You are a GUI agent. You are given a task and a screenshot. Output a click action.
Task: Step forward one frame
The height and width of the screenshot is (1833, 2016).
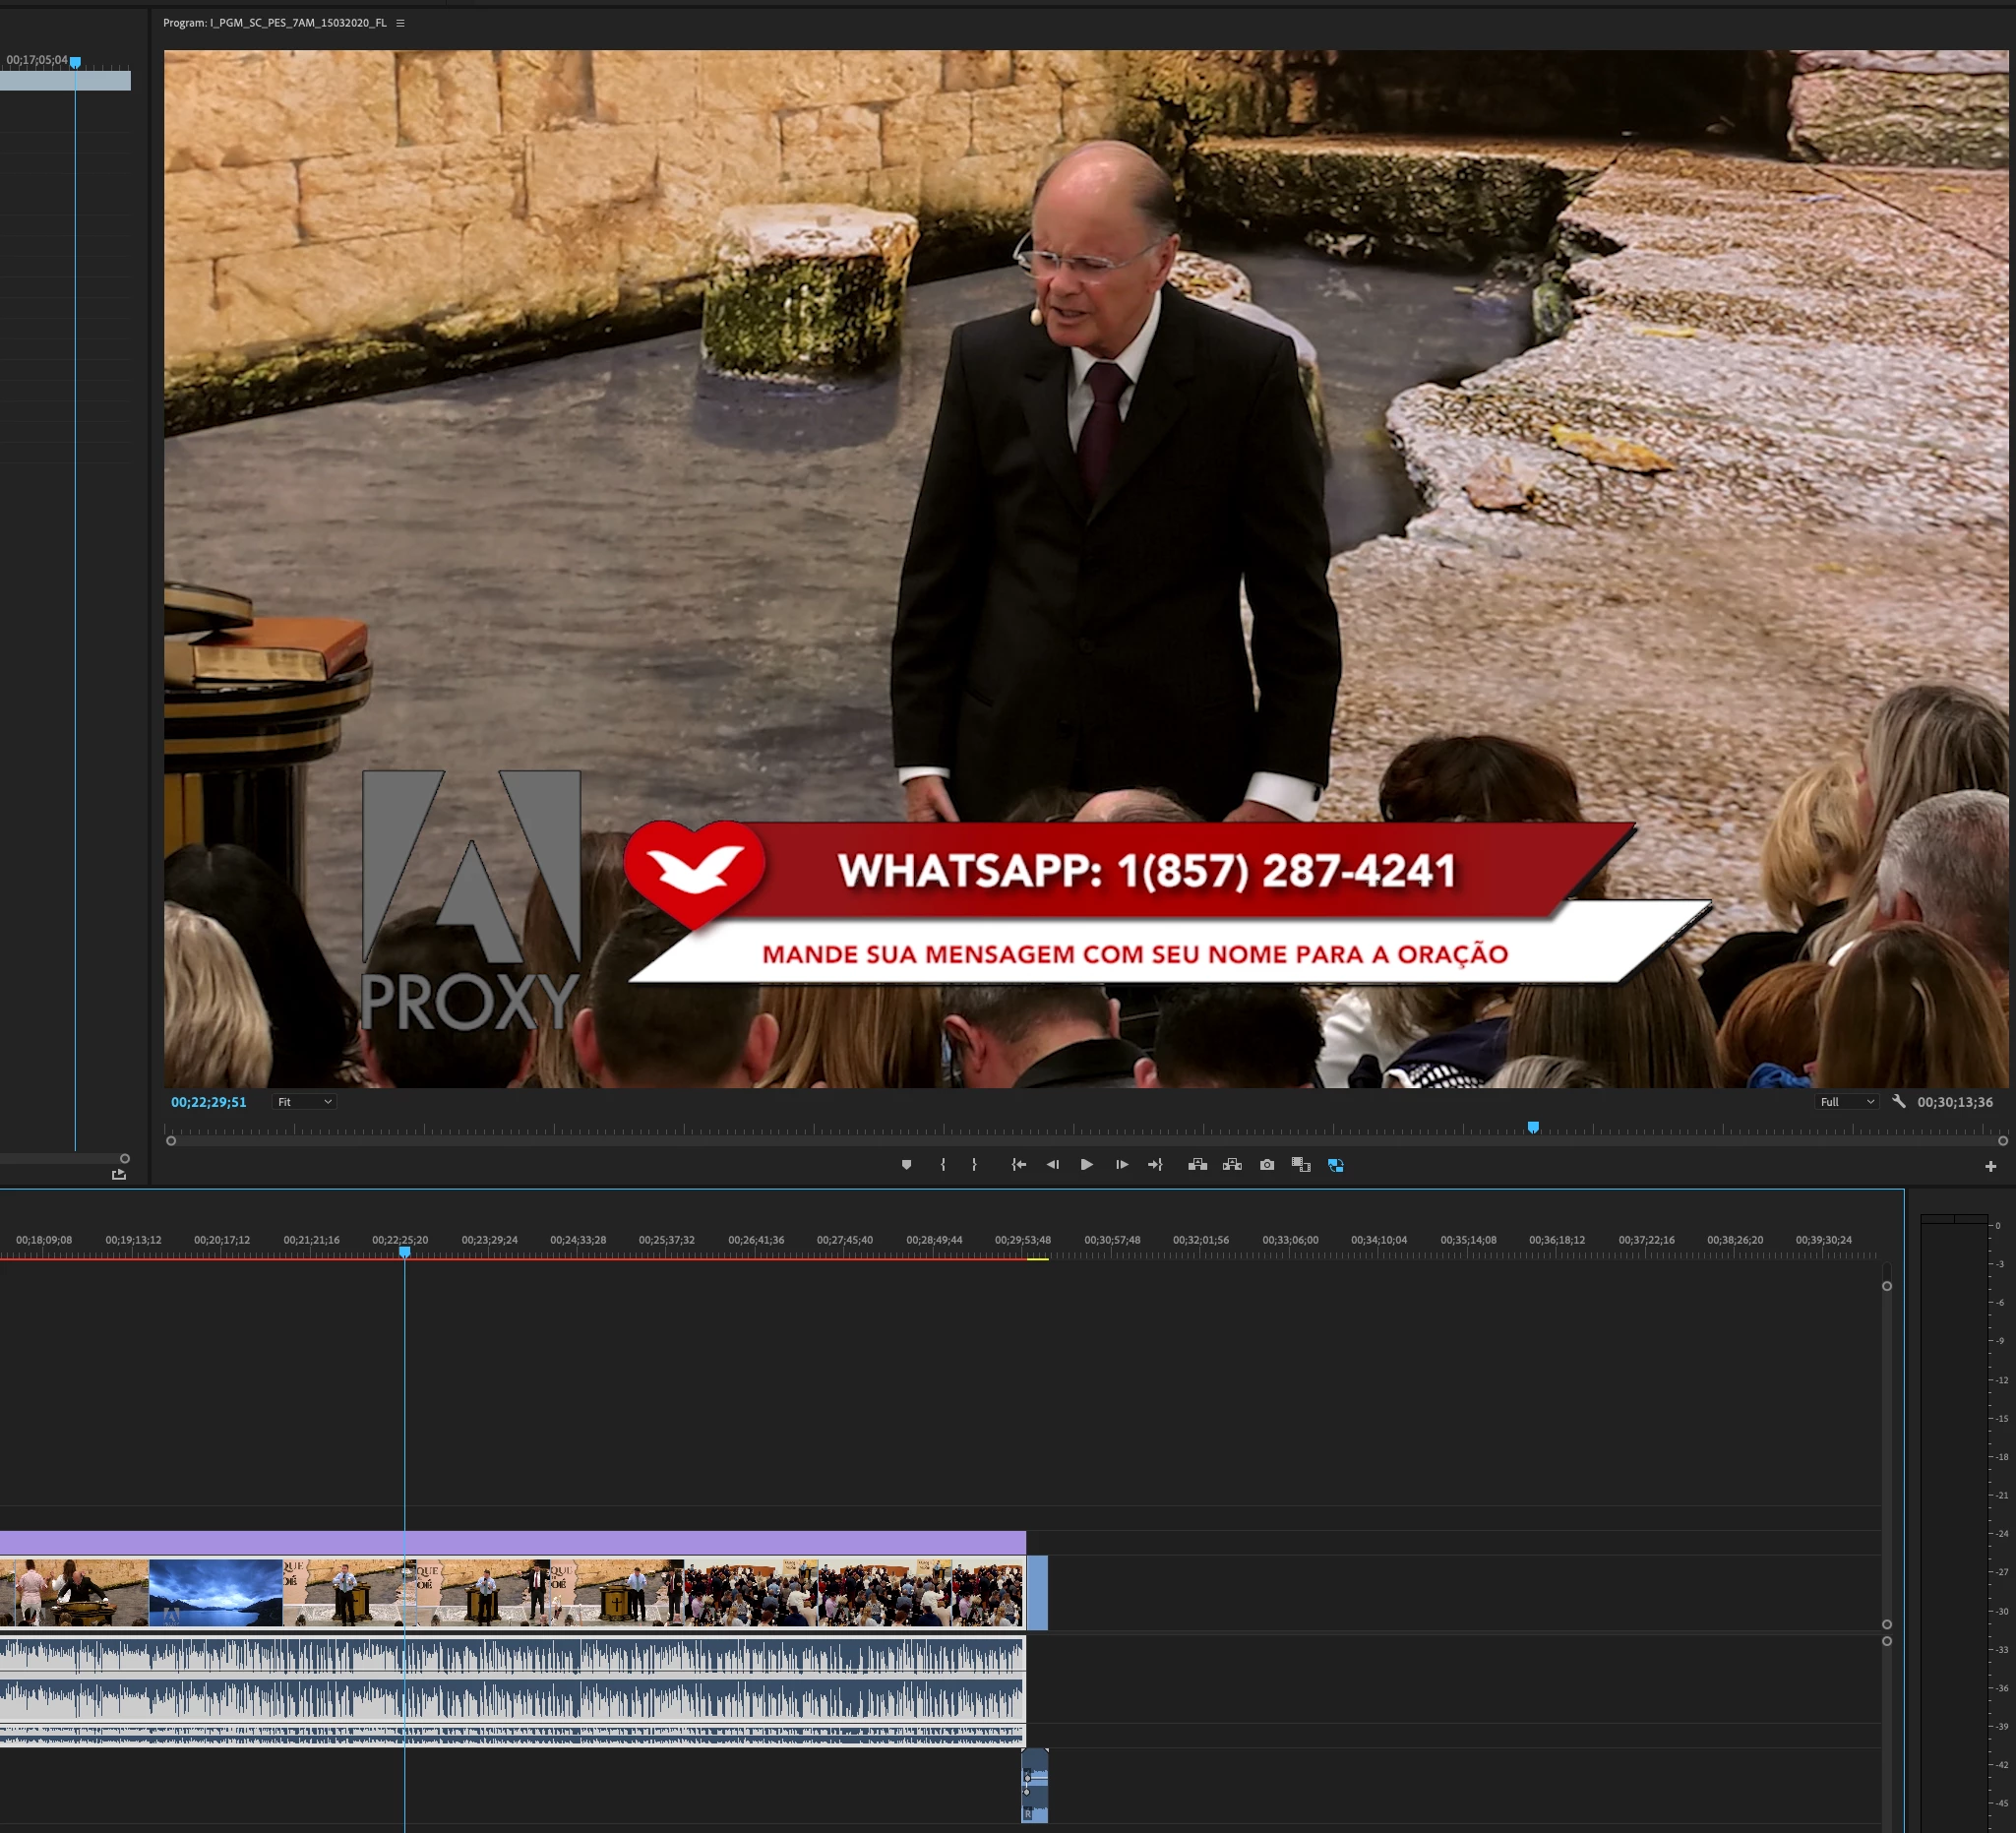click(x=1121, y=1165)
